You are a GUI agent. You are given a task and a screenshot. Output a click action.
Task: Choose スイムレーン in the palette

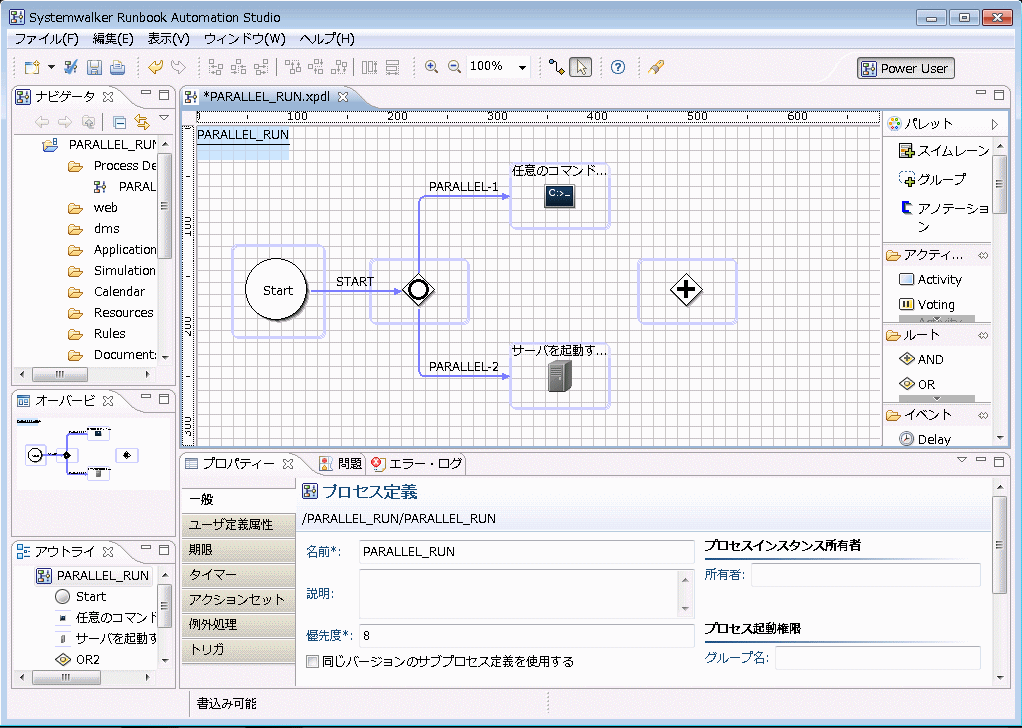(944, 151)
